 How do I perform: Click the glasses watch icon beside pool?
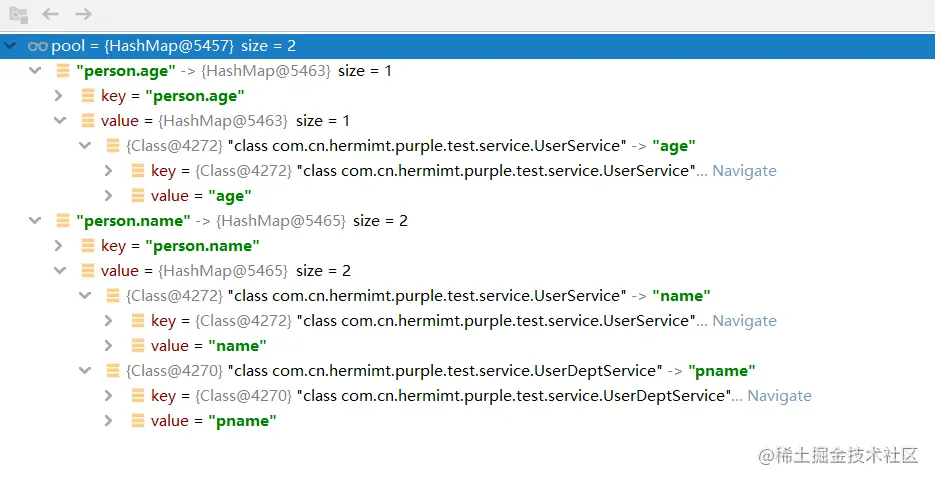pyautogui.click(x=38, y=46)
